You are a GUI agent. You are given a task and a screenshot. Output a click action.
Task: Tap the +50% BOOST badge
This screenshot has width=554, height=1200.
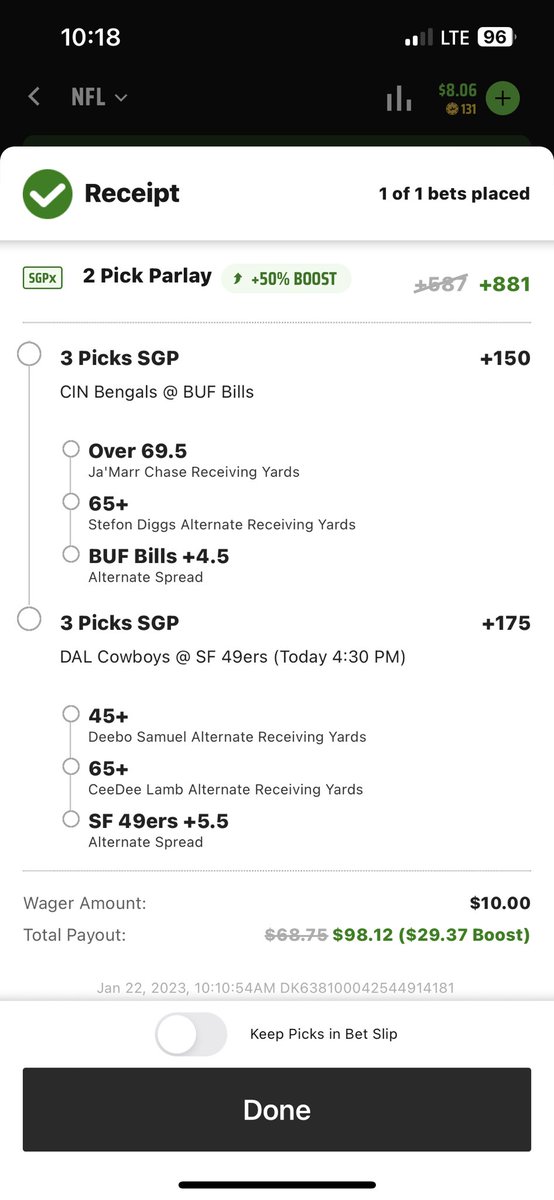pyautogui.click(x=286, y=278)
